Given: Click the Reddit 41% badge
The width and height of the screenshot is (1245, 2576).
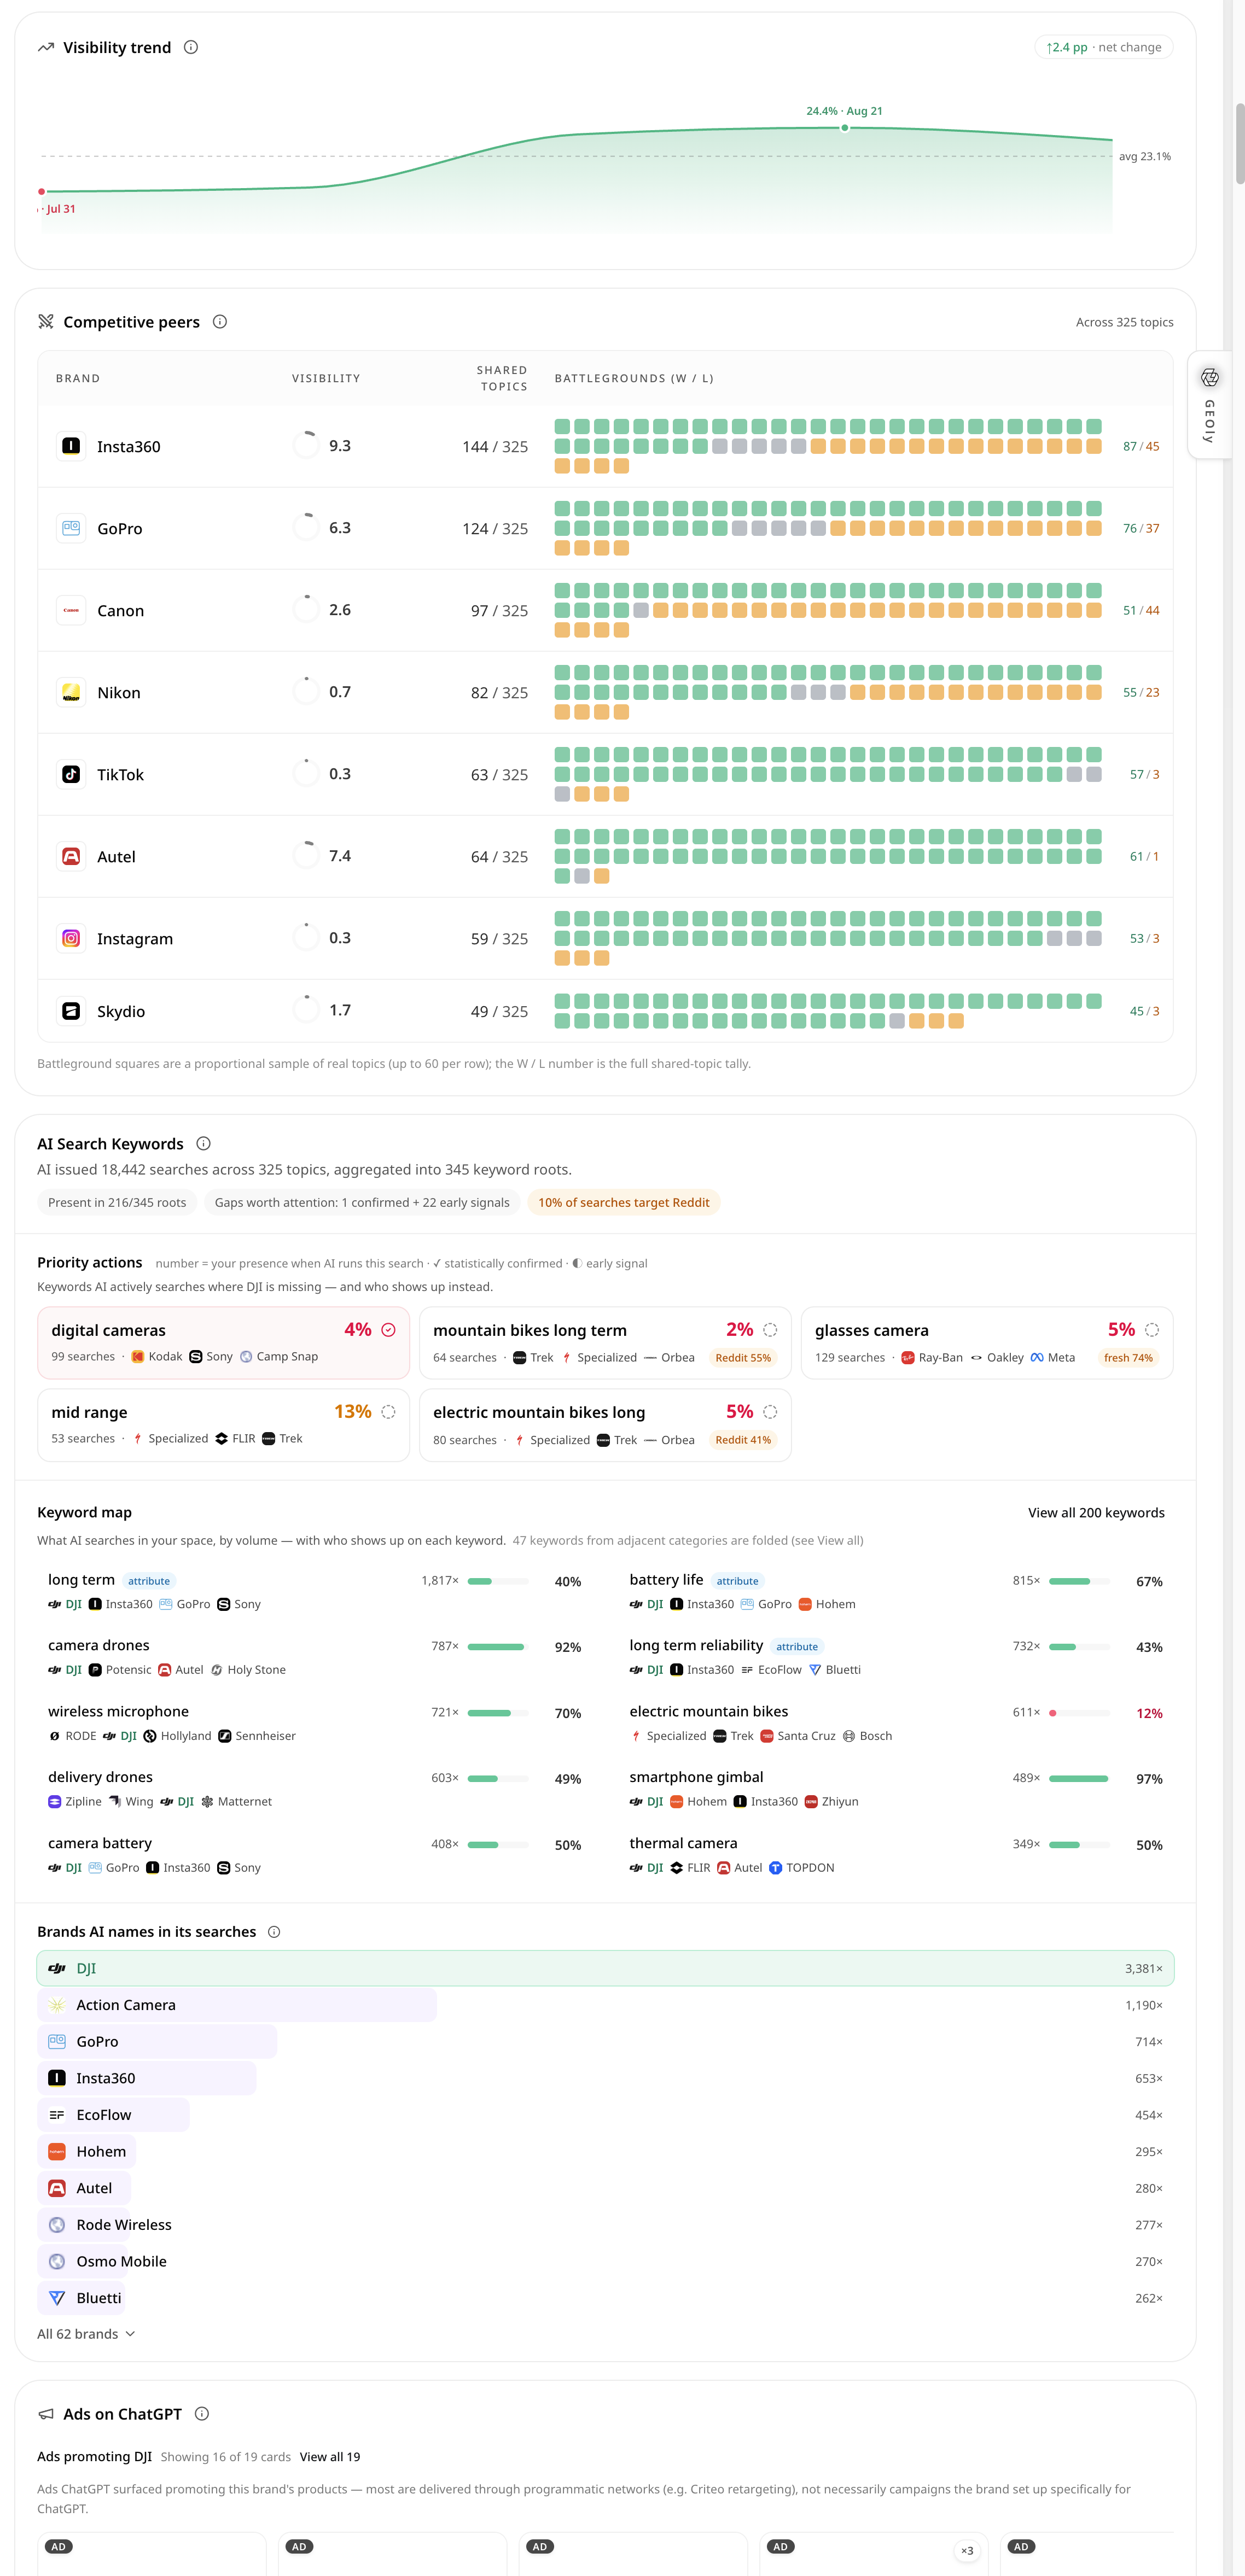Looking at the screenshot, I should click(743, 1439).
